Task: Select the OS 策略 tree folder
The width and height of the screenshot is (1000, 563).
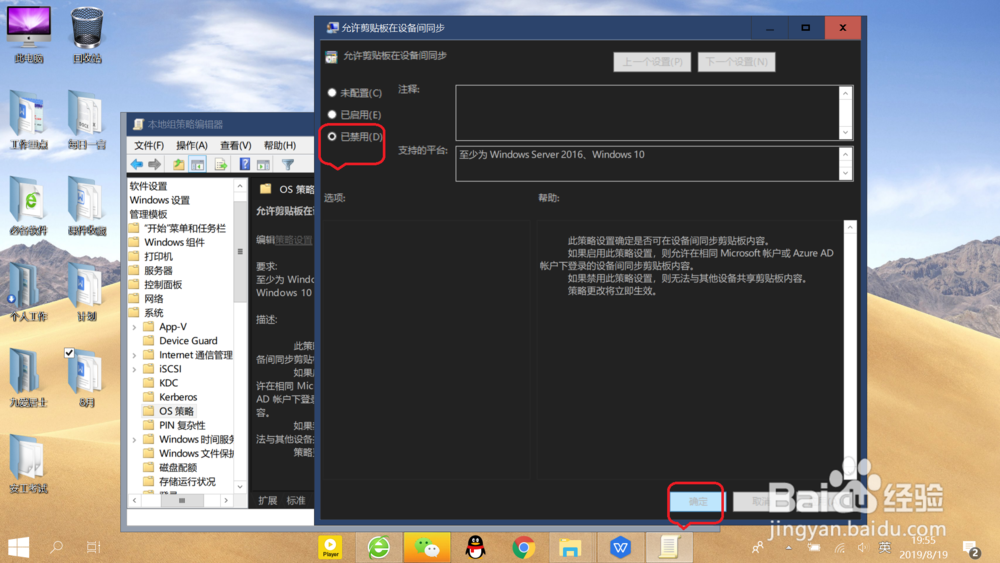Action: point(169,411)
